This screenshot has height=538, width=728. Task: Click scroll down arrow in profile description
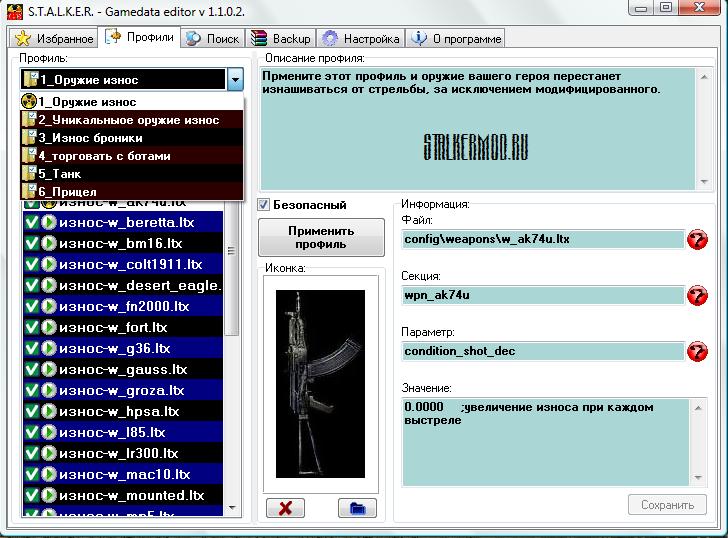(704, 181)
